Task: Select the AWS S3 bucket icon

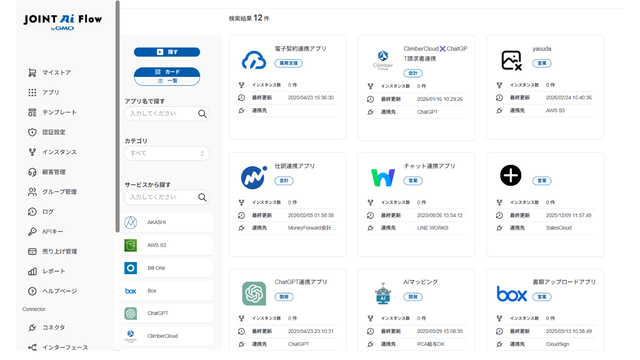Action: [131, 245]
